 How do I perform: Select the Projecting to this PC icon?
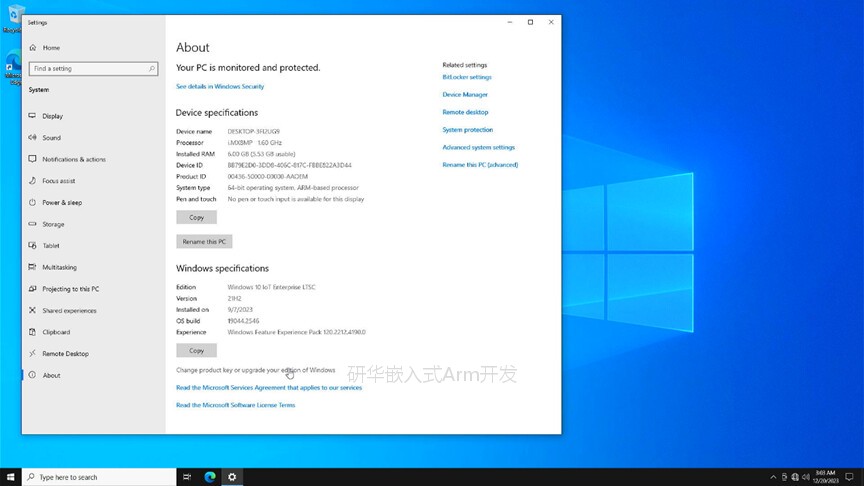(32, 288)
